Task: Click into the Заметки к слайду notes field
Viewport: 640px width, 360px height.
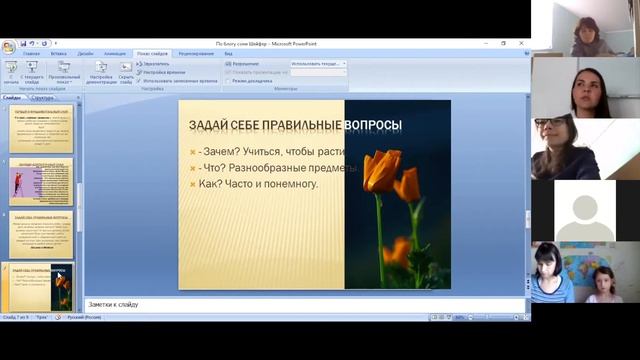Action: pos(304,305)
